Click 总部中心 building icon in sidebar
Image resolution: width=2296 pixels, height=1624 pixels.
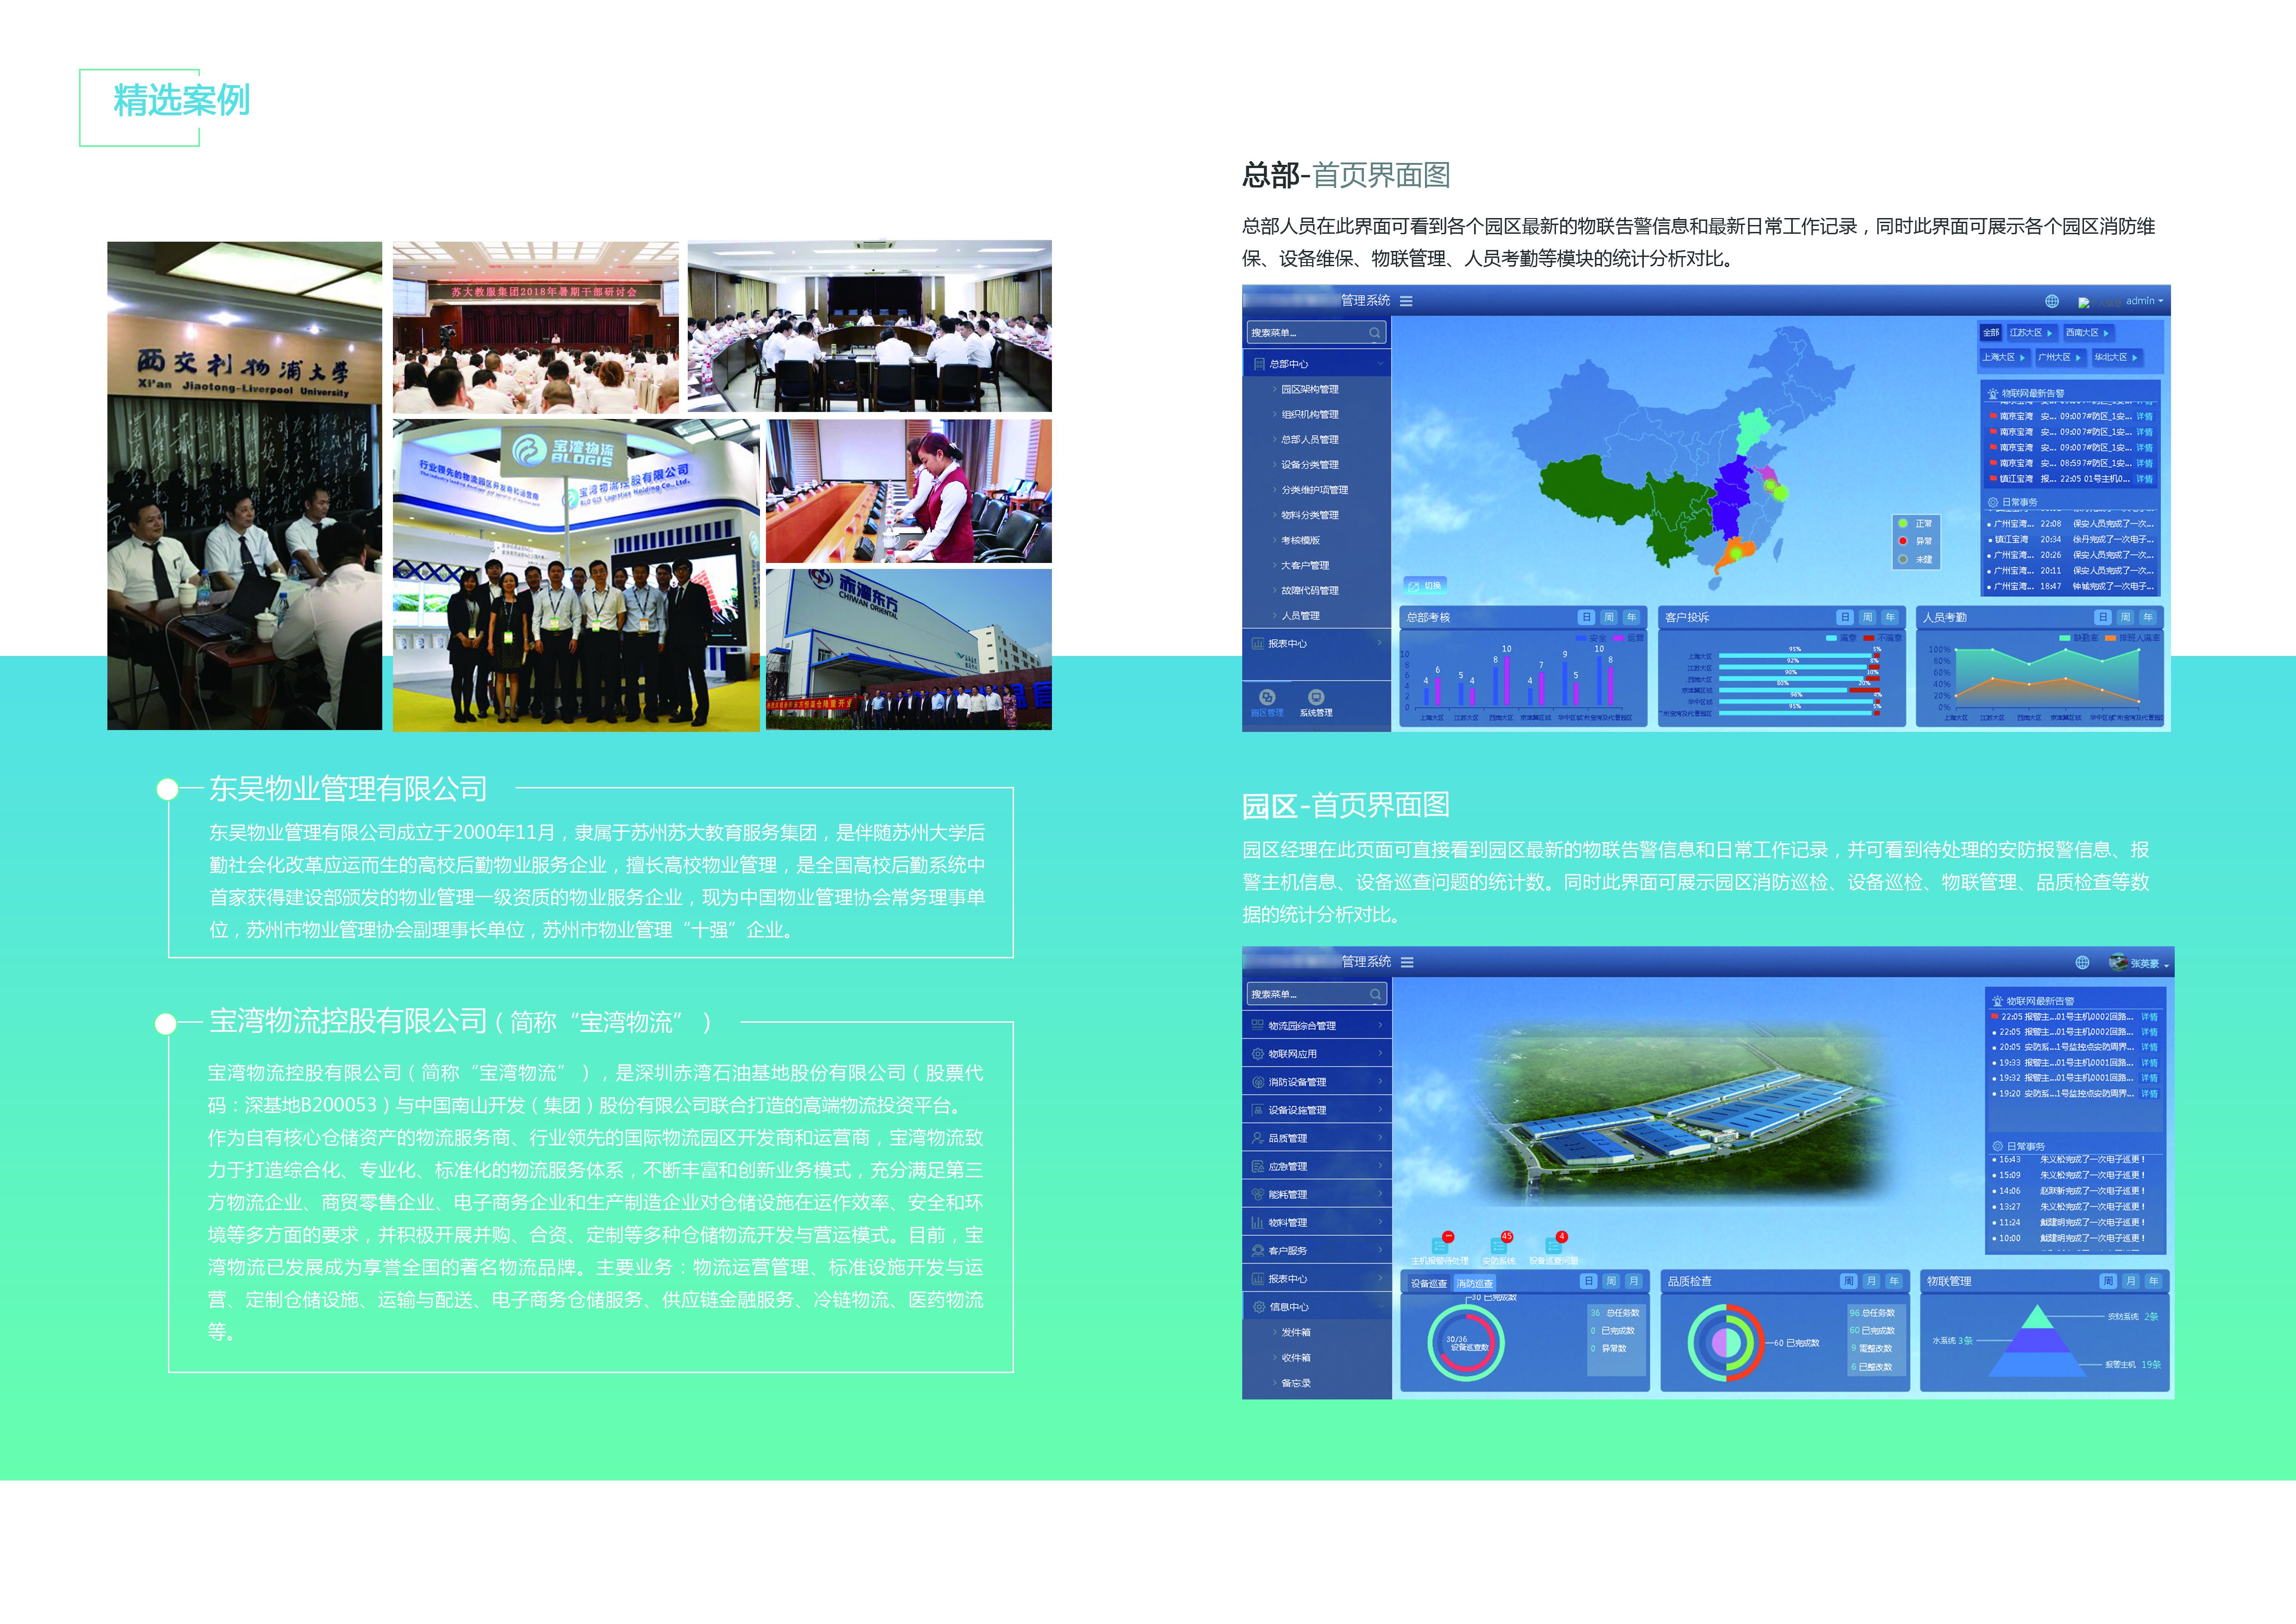pyautogui.click(x=1259, y=364)
